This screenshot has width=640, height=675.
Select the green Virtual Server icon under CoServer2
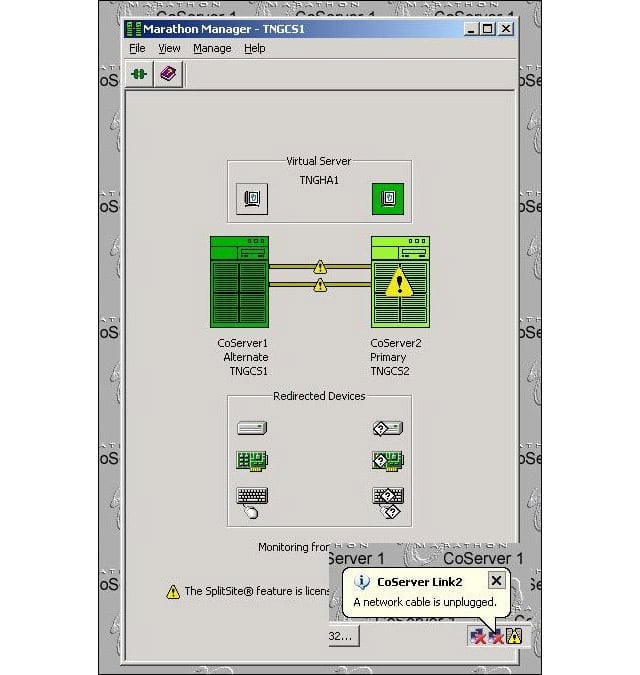pos(388,199)
